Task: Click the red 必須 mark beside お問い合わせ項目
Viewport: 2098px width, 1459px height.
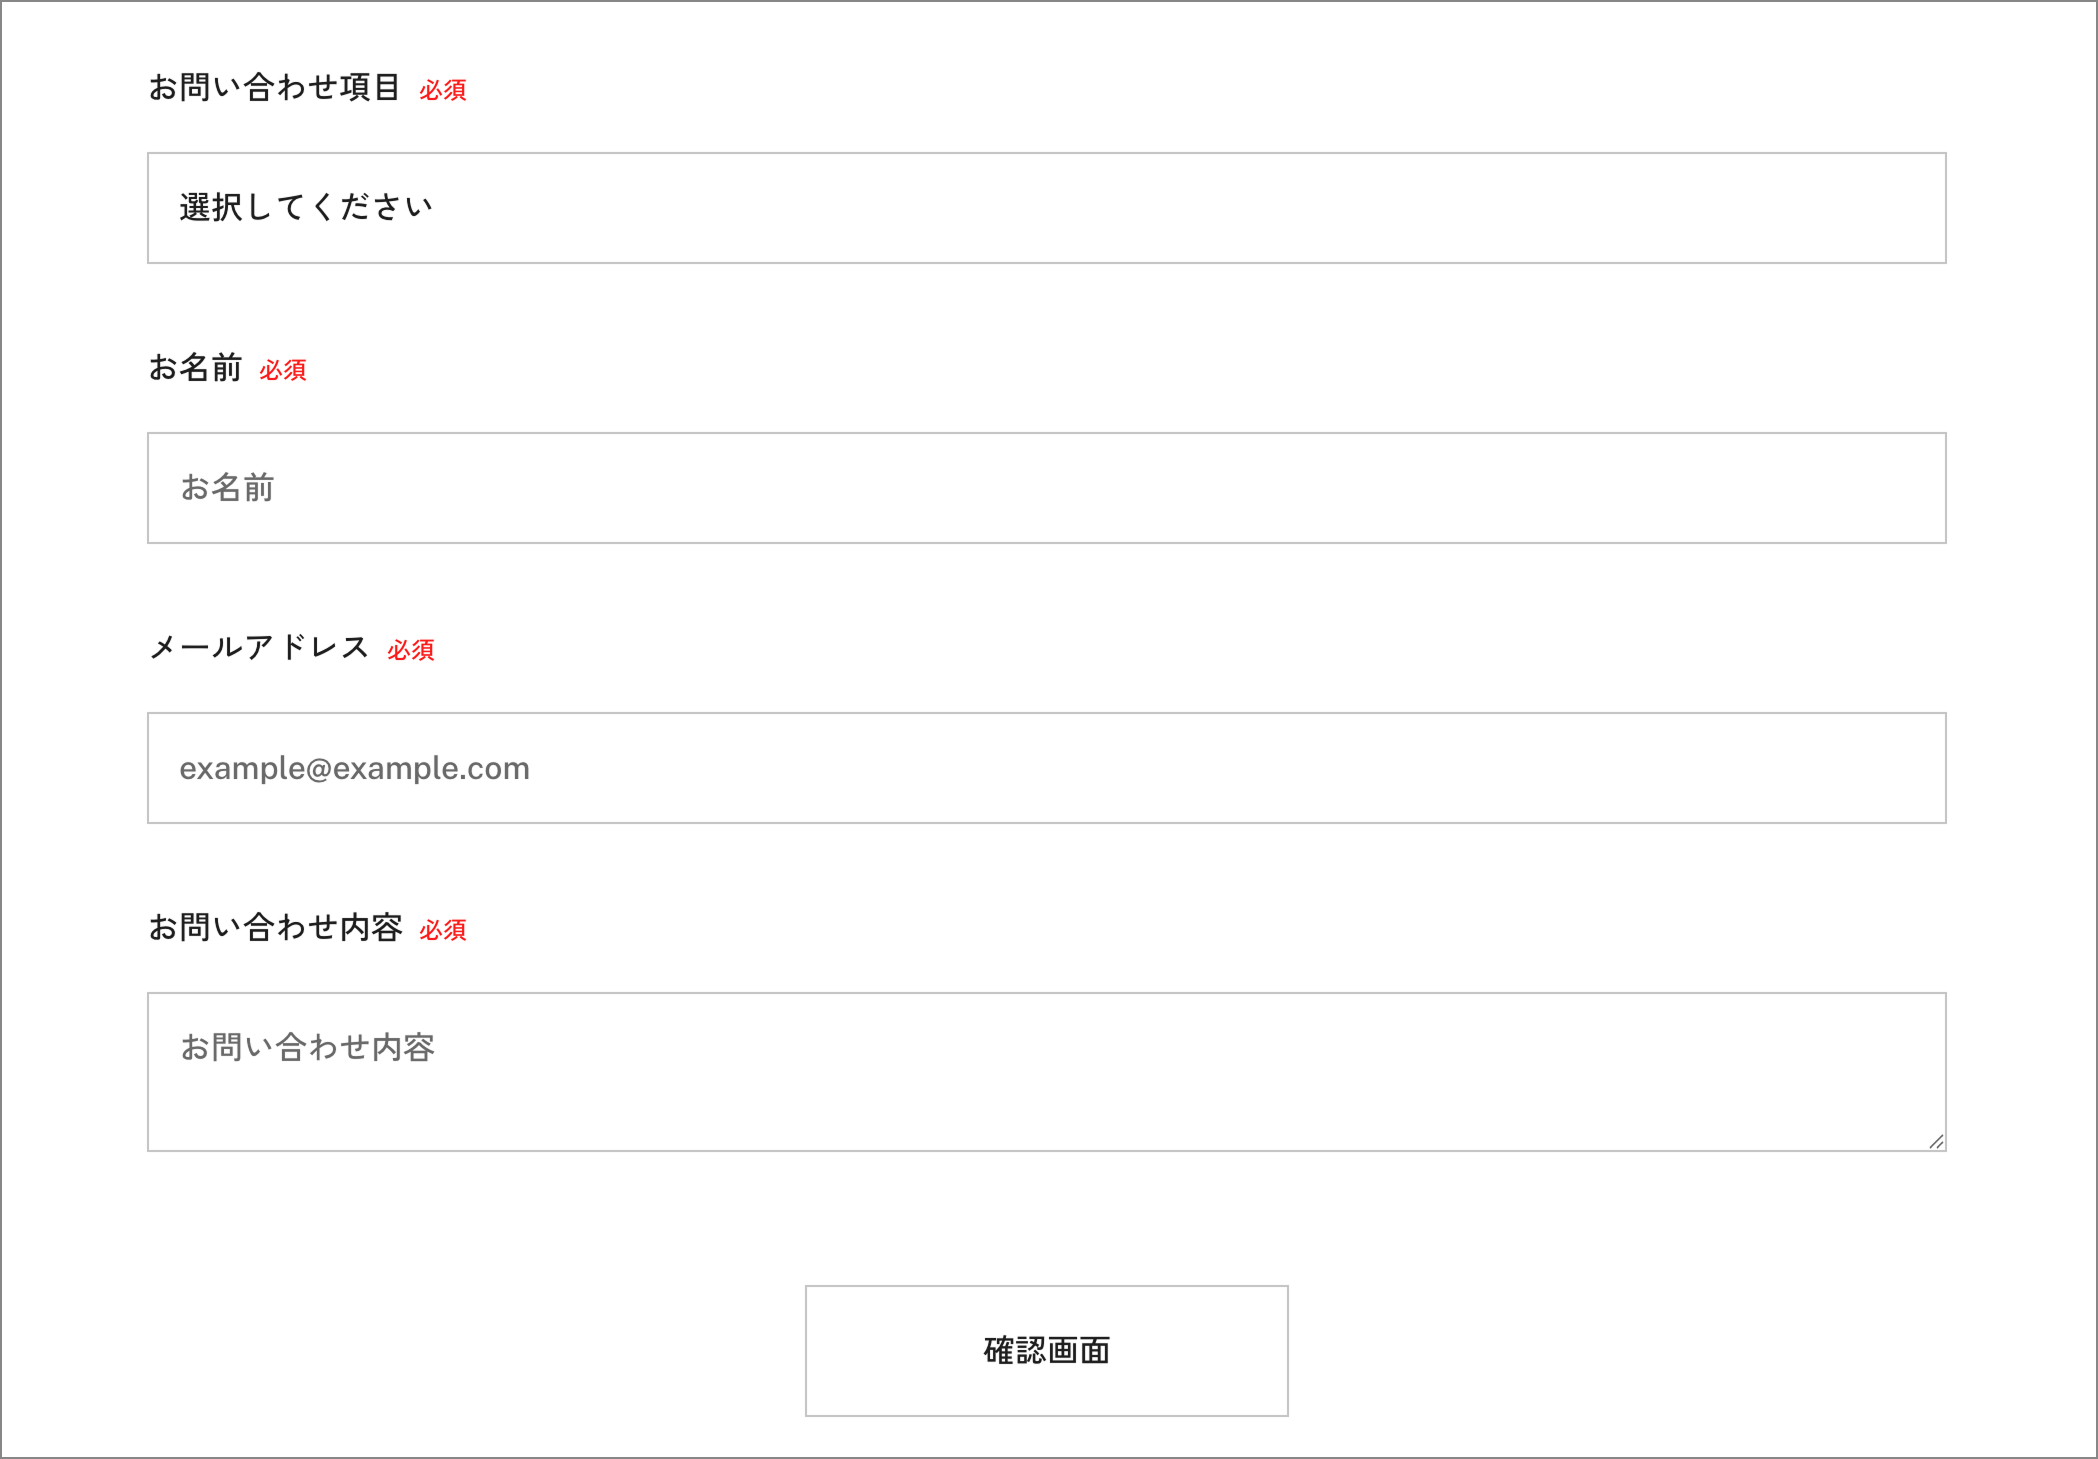Action: (443, 90)
